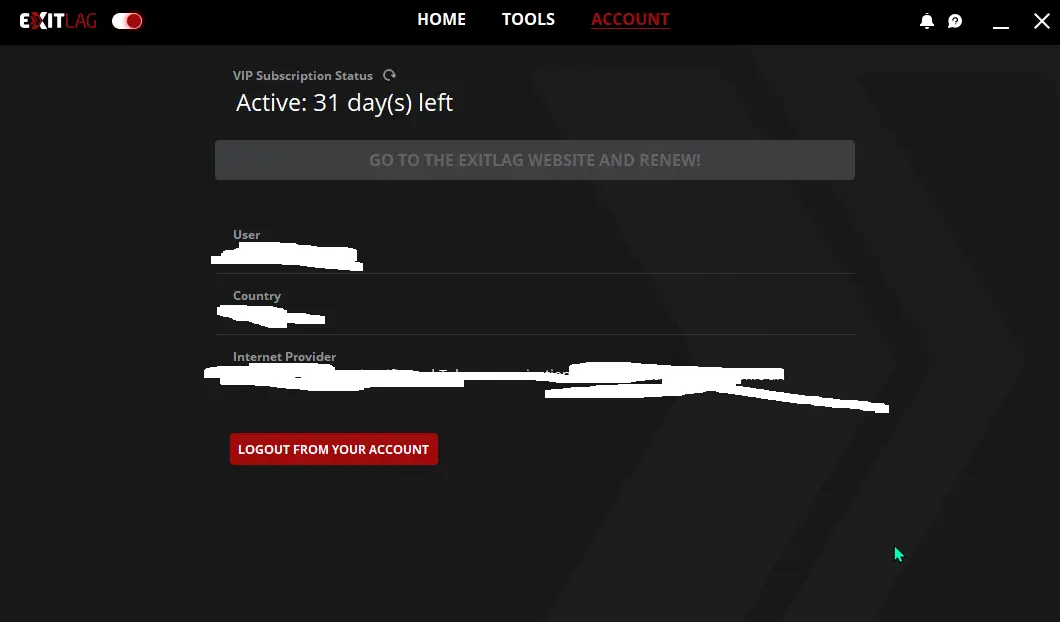Click the 'Active: 31 day(s) left' text
Viewport: 1060px width, 622px height.
344,103
